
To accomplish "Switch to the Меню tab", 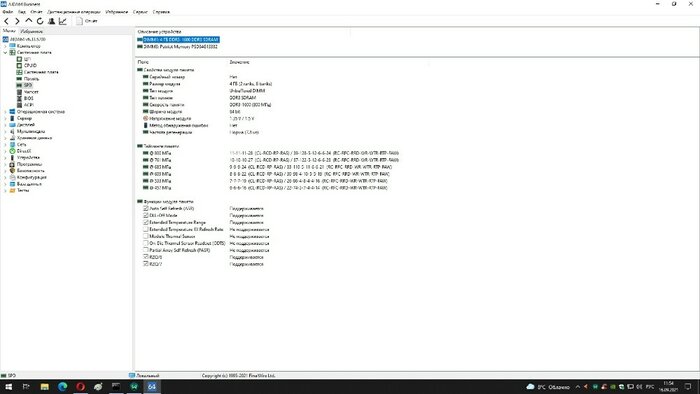I will tap(9, 31).
